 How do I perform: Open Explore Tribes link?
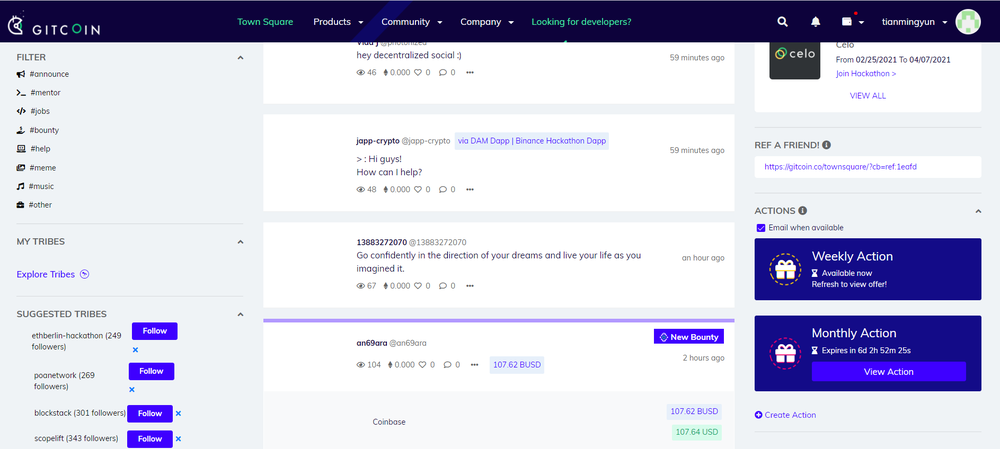46,274
